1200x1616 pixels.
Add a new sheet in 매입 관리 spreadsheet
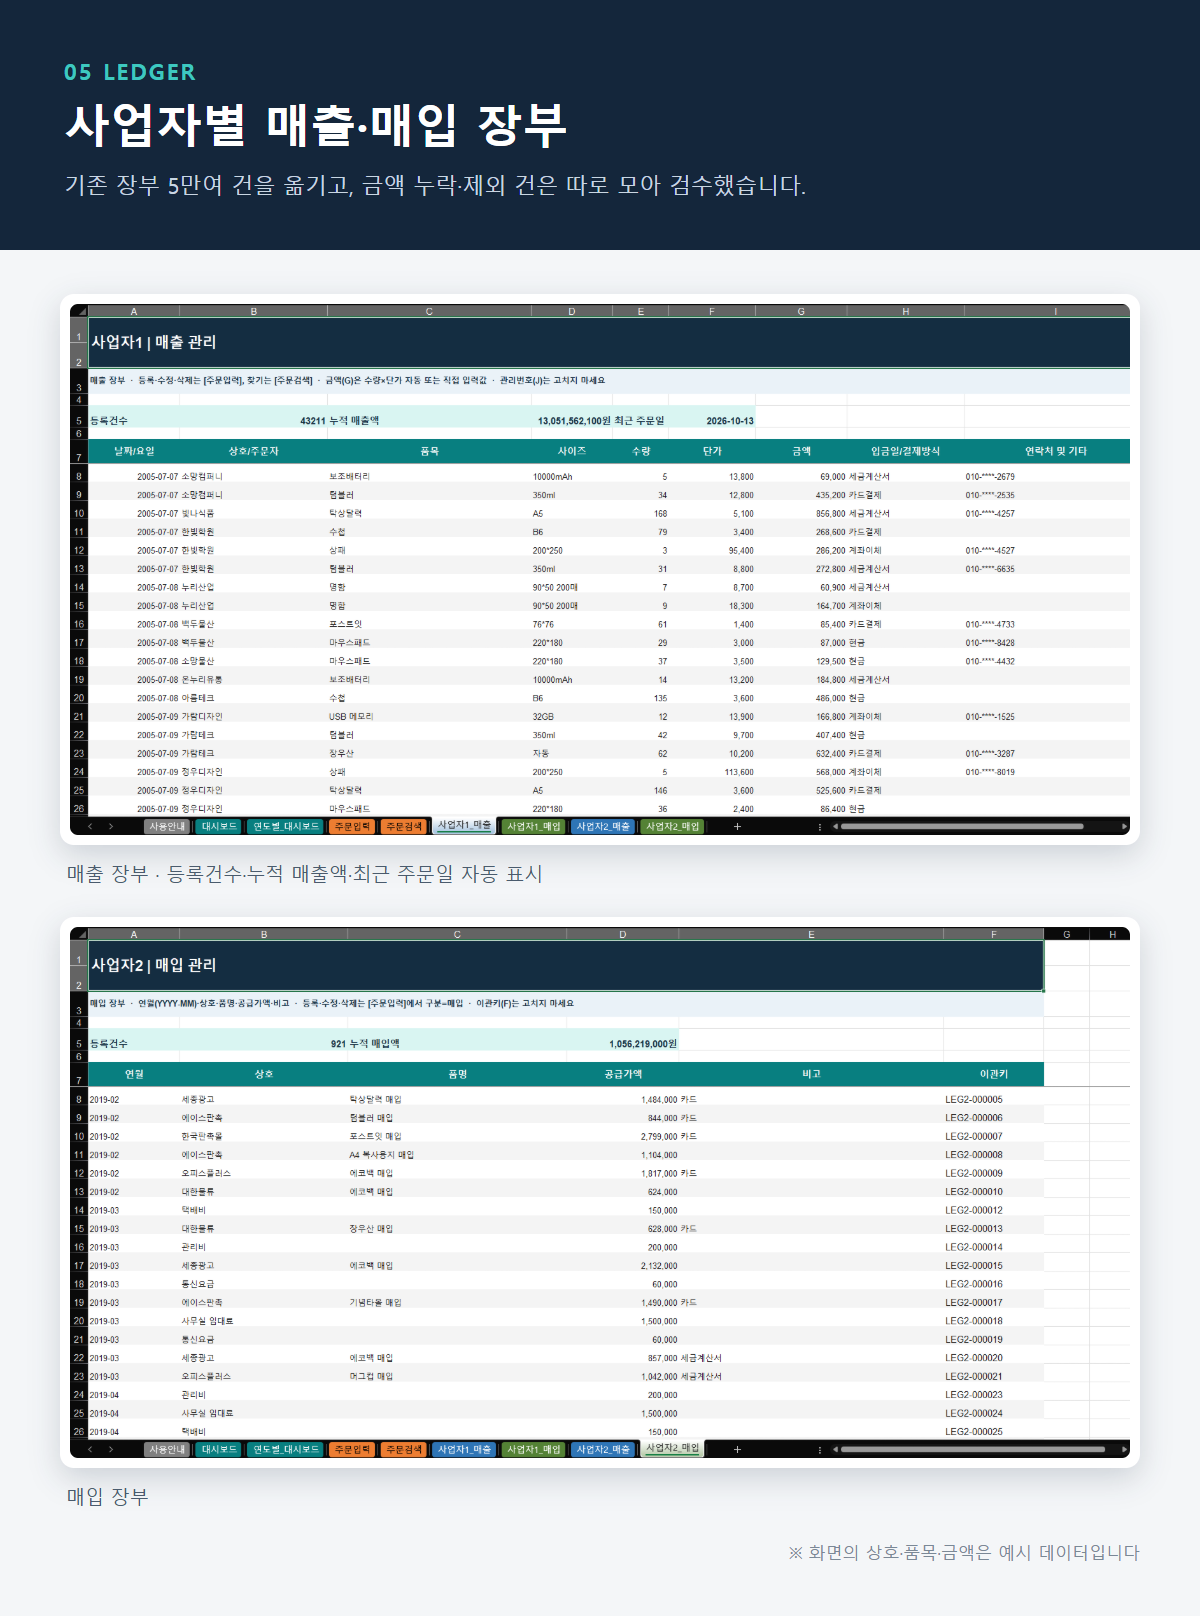[737, 1449]
